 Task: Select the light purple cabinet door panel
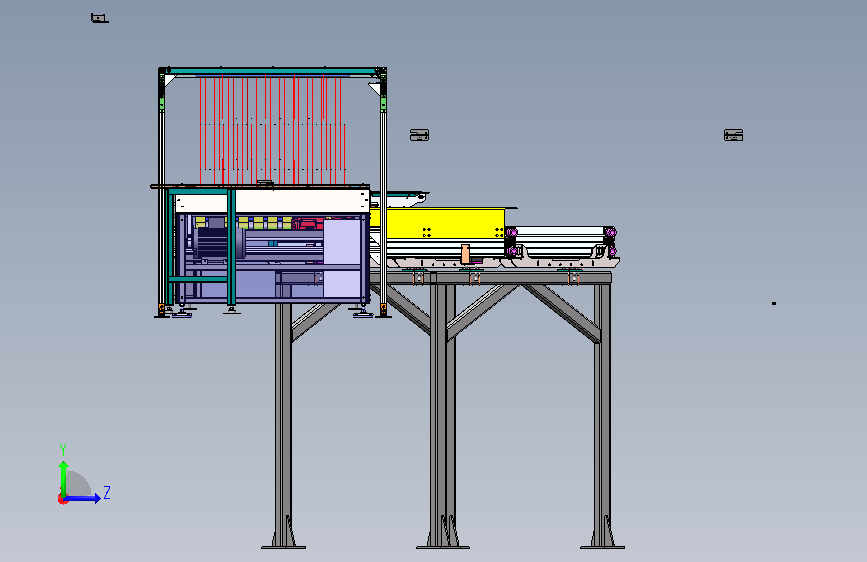[x=343, y=259]
